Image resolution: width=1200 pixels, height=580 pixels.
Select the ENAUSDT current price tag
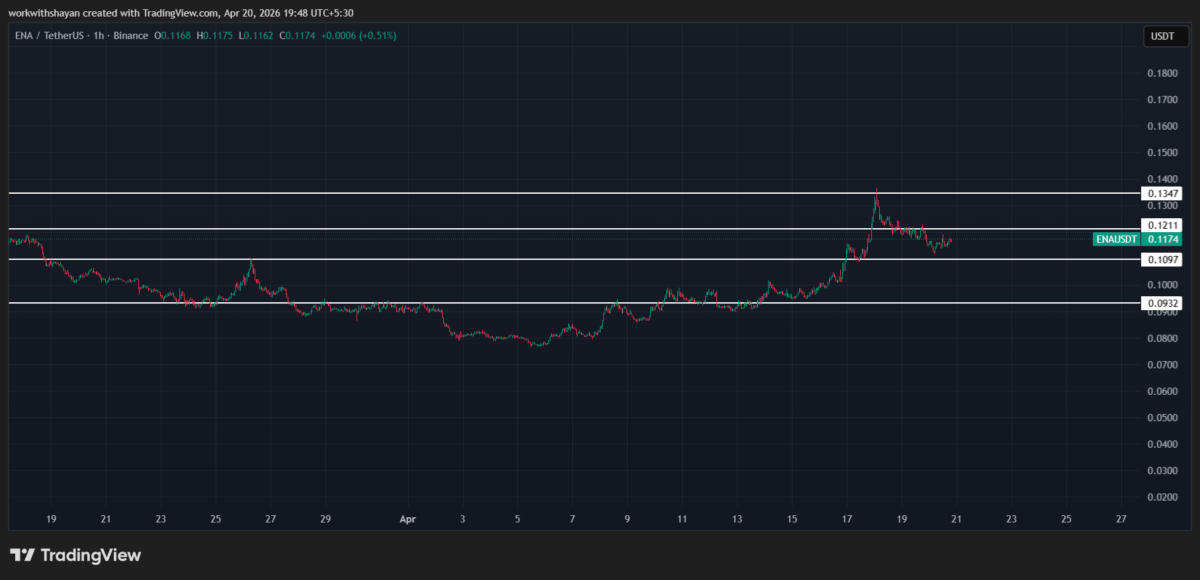[x=1136, y=239]
